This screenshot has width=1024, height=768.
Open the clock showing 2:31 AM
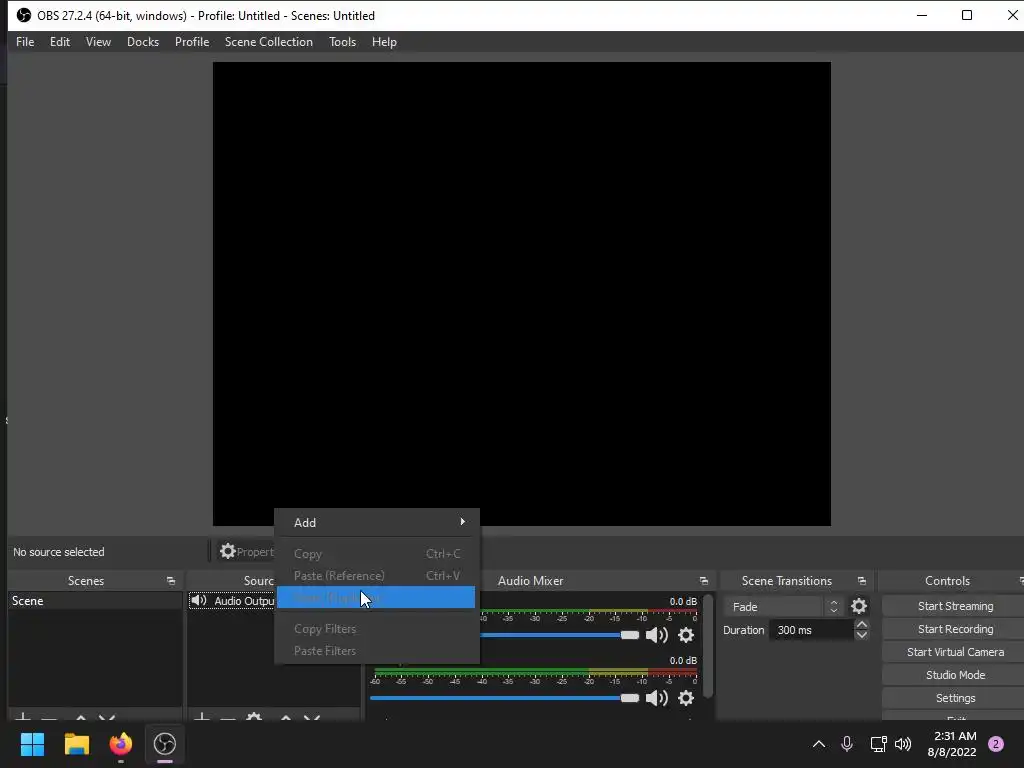pyautogui.click(x=952, y=744)
